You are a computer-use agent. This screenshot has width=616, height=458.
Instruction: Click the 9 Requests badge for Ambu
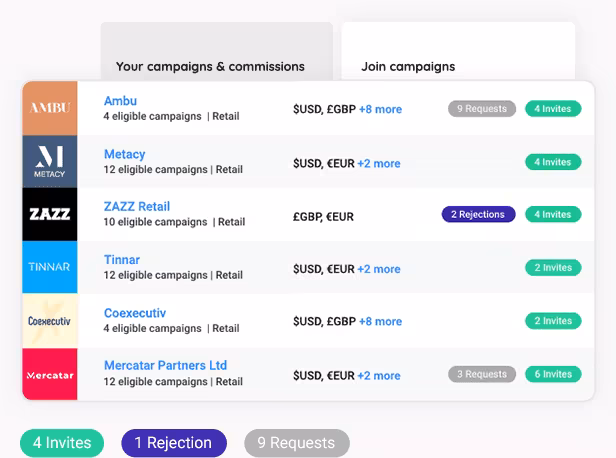point(482,109)
